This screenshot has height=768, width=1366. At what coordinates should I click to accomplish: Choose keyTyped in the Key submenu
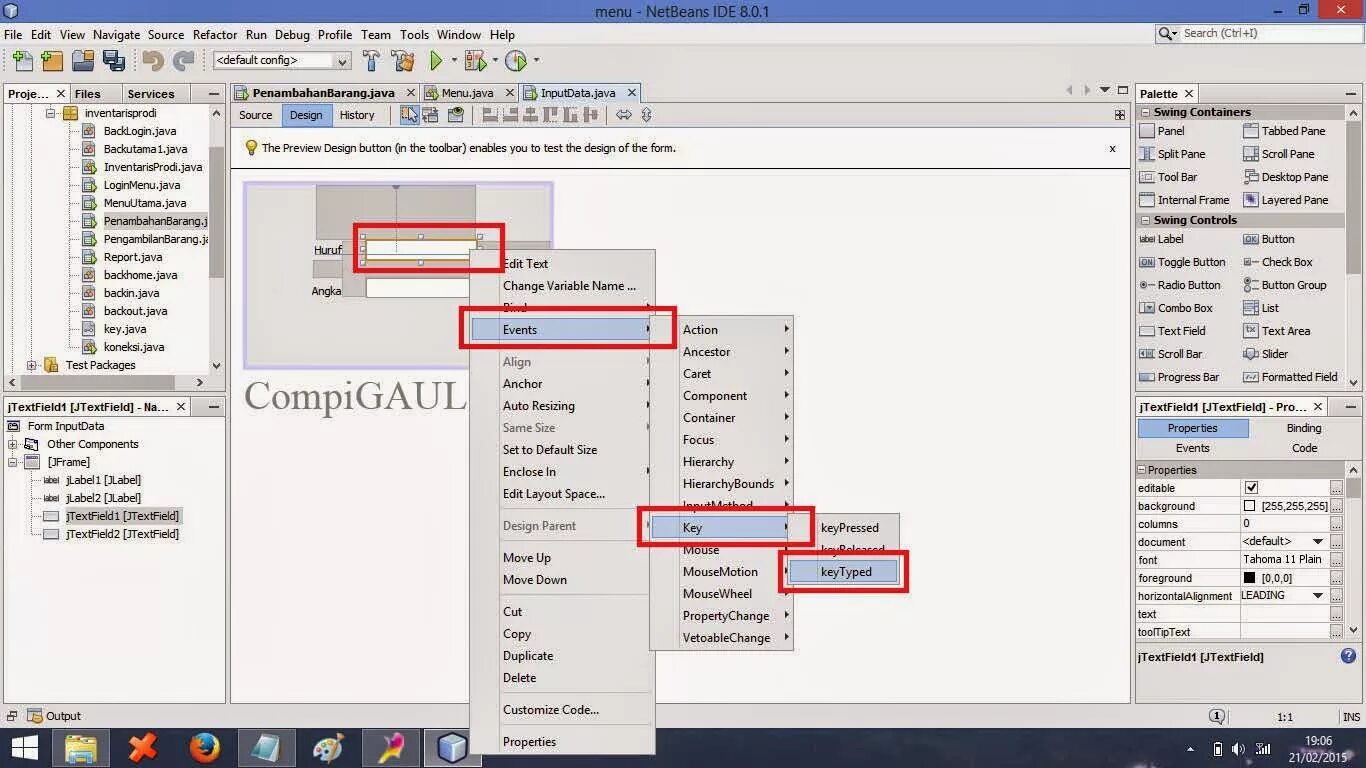(843, 572)
